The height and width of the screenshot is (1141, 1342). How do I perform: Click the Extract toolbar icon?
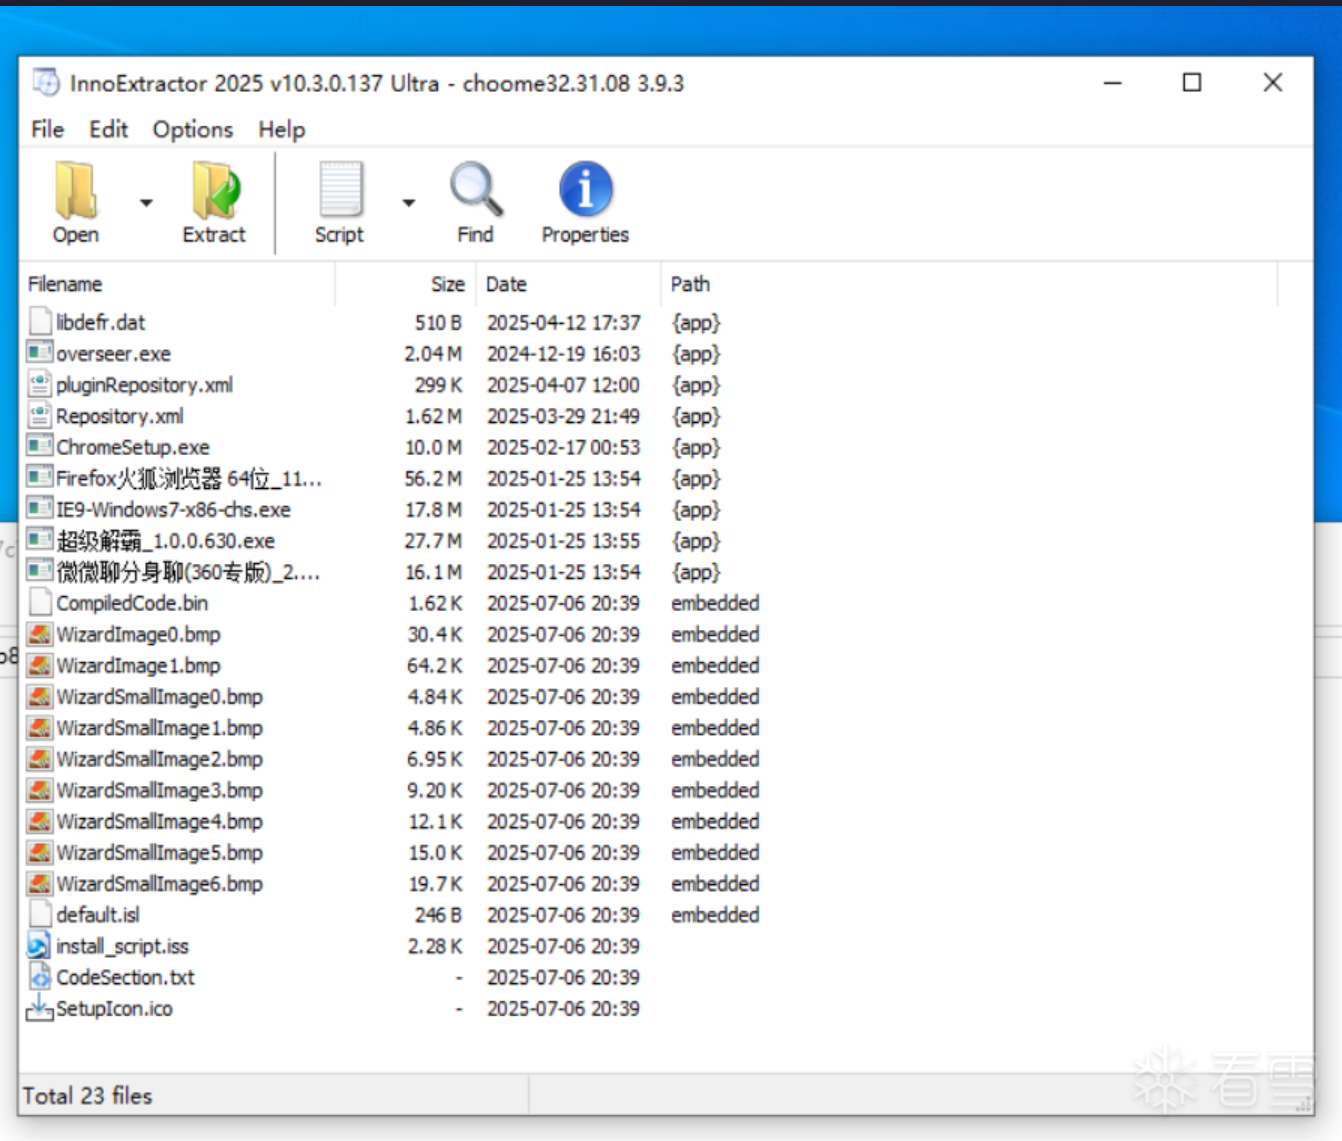(x=215, y=190)
